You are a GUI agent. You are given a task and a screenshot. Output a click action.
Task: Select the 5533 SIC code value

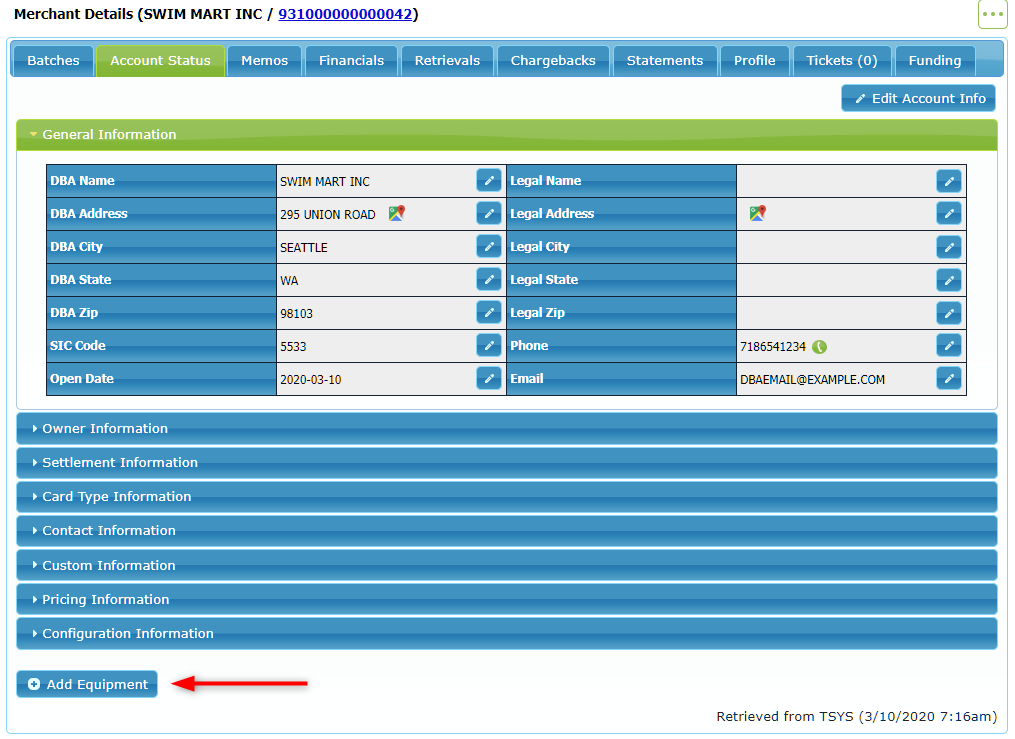pos(293,347)
